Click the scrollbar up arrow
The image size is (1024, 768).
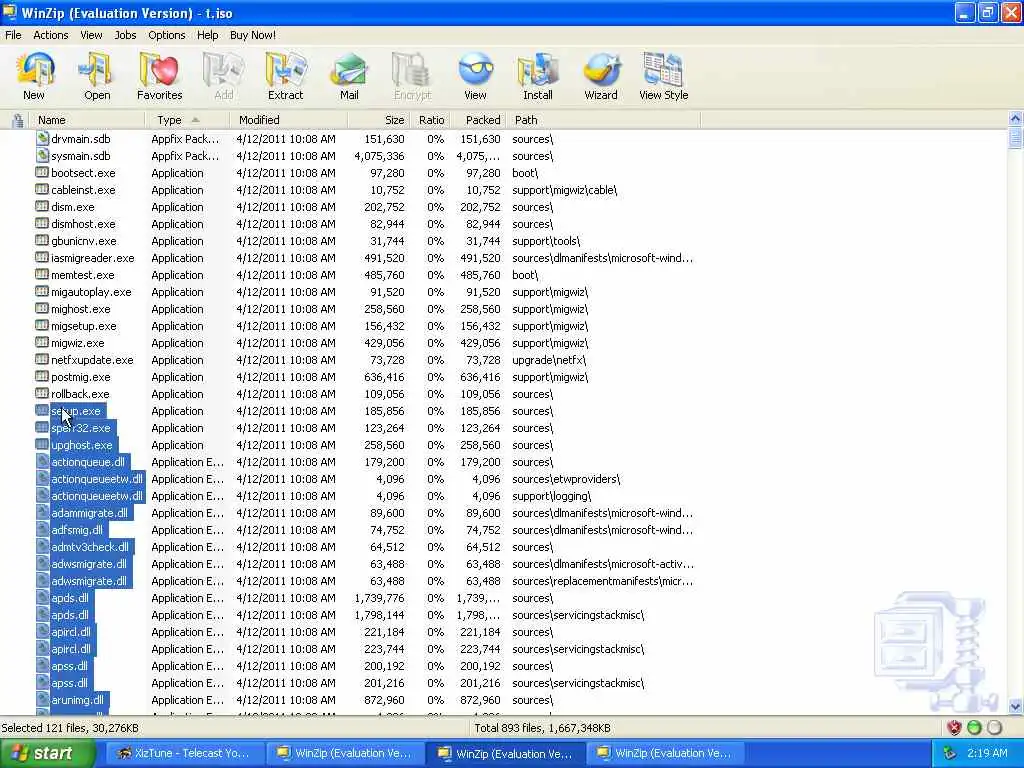click(x=1015, y=119)
